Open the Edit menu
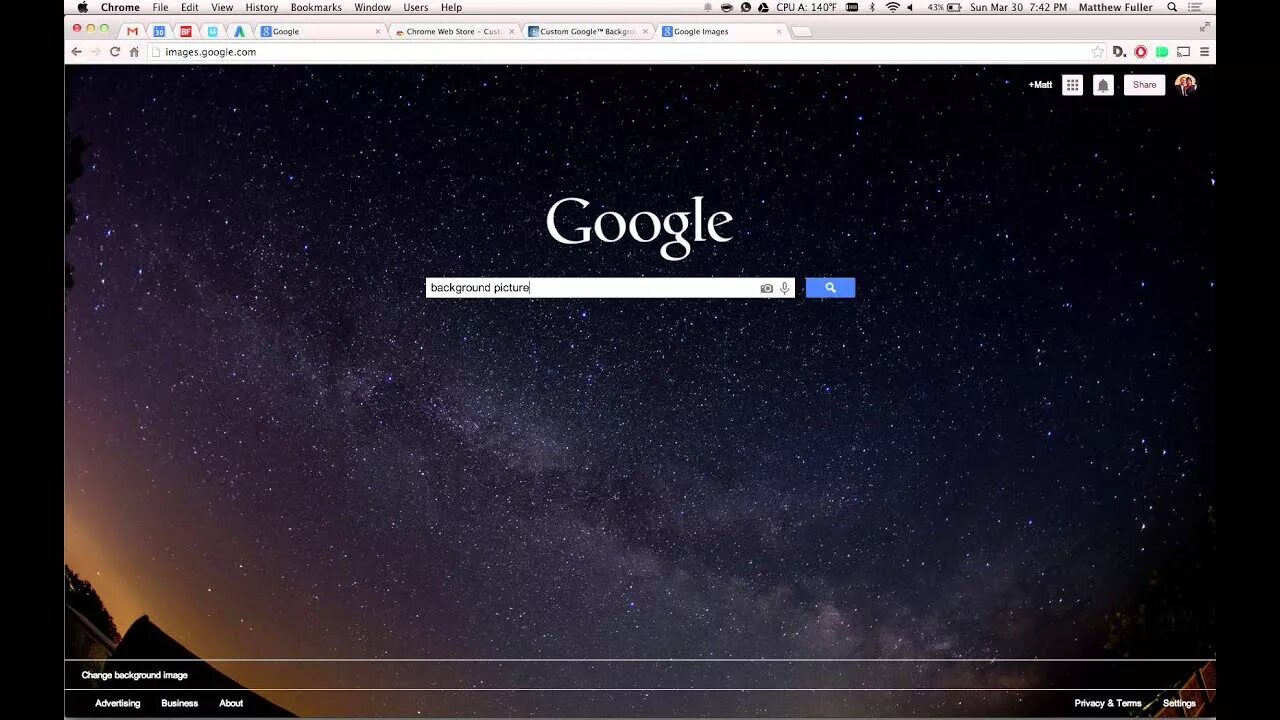The height and width of the screenshot is (720, 1280). pyautogui.click(x=190, y=7)
